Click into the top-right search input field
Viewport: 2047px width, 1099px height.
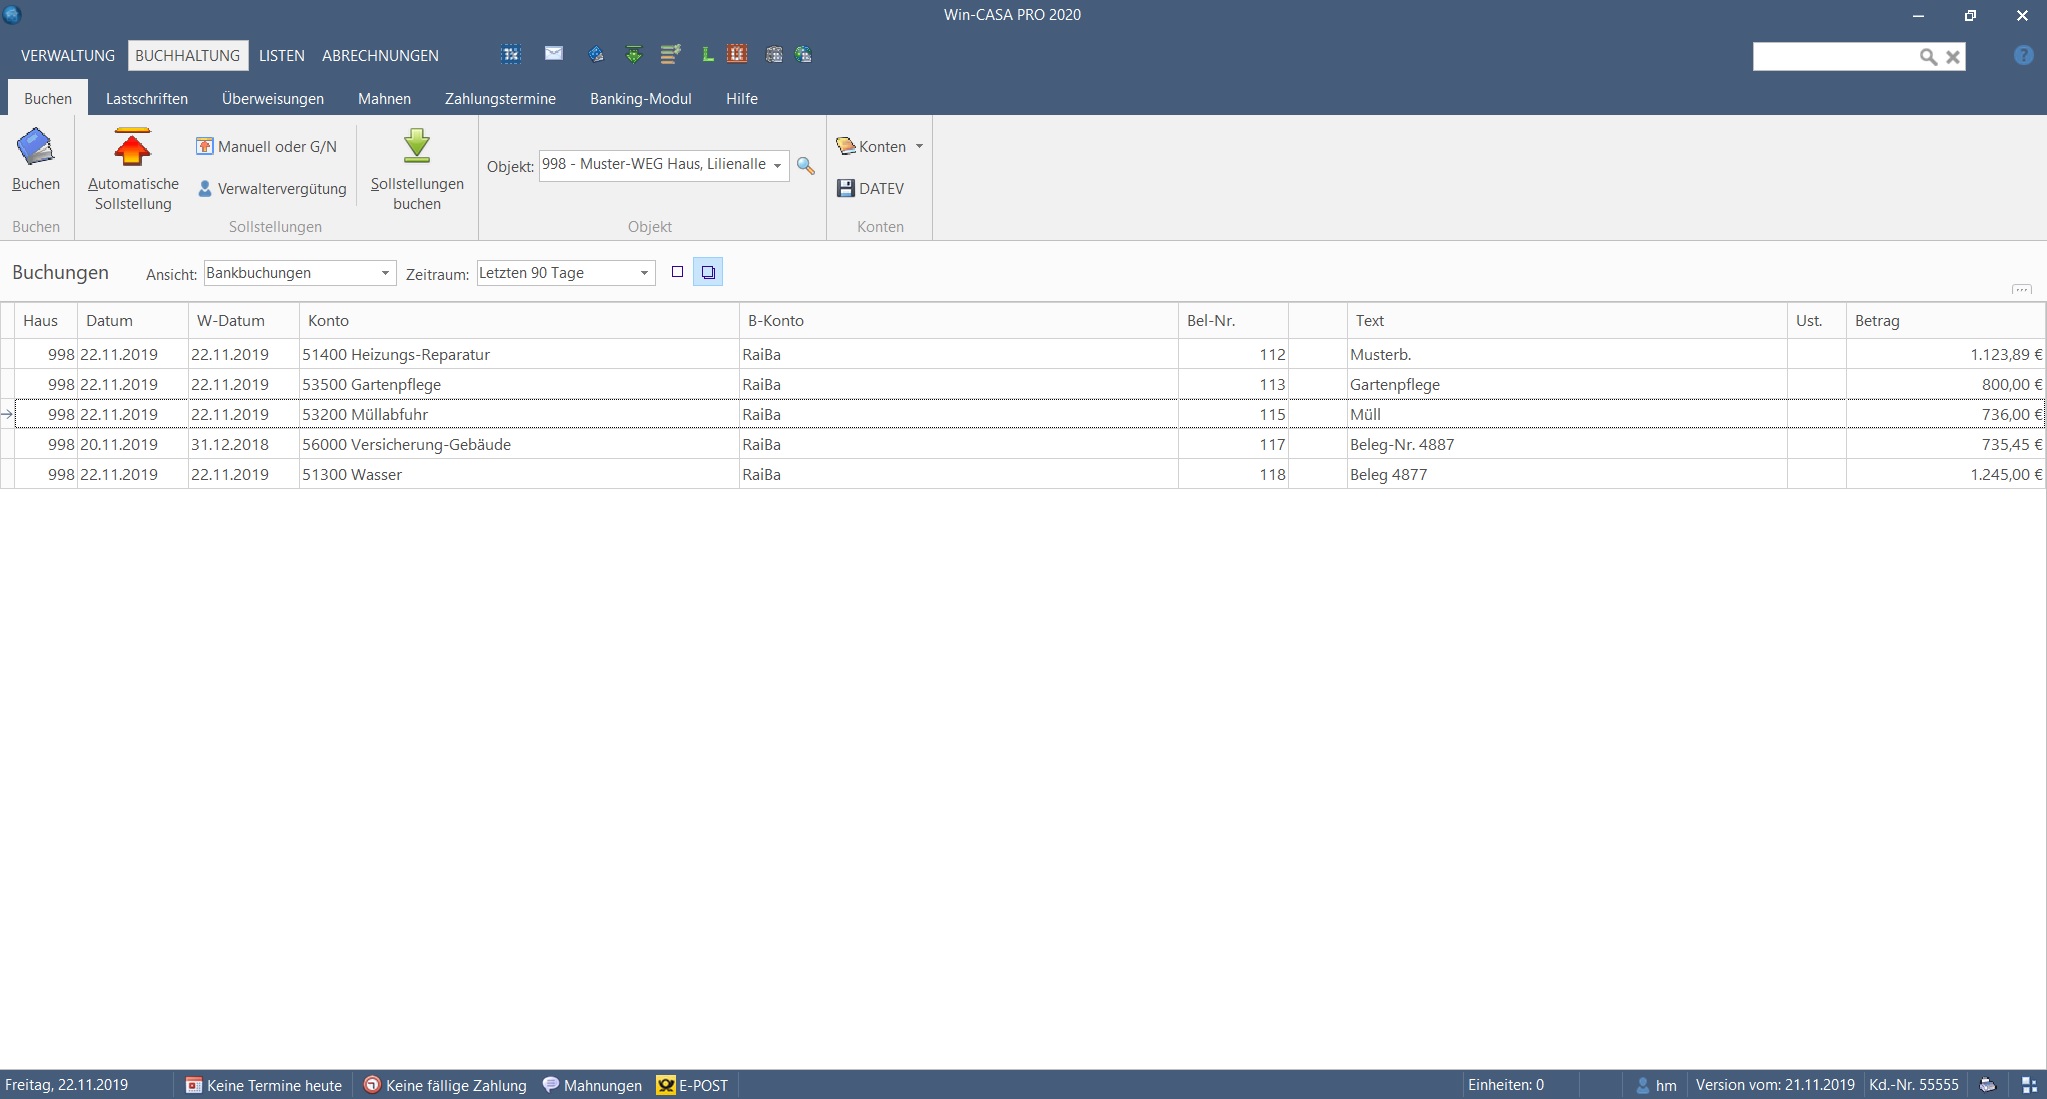(x=1834, y=57)
